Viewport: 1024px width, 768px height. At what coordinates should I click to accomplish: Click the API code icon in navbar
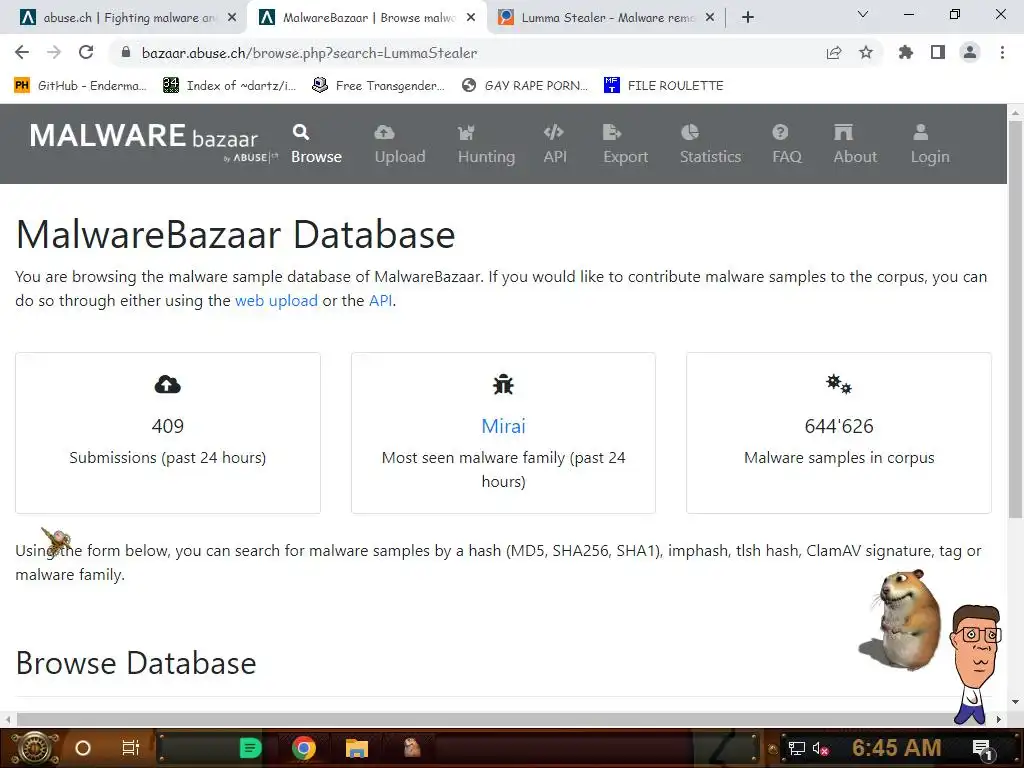[x=554, y=133]
